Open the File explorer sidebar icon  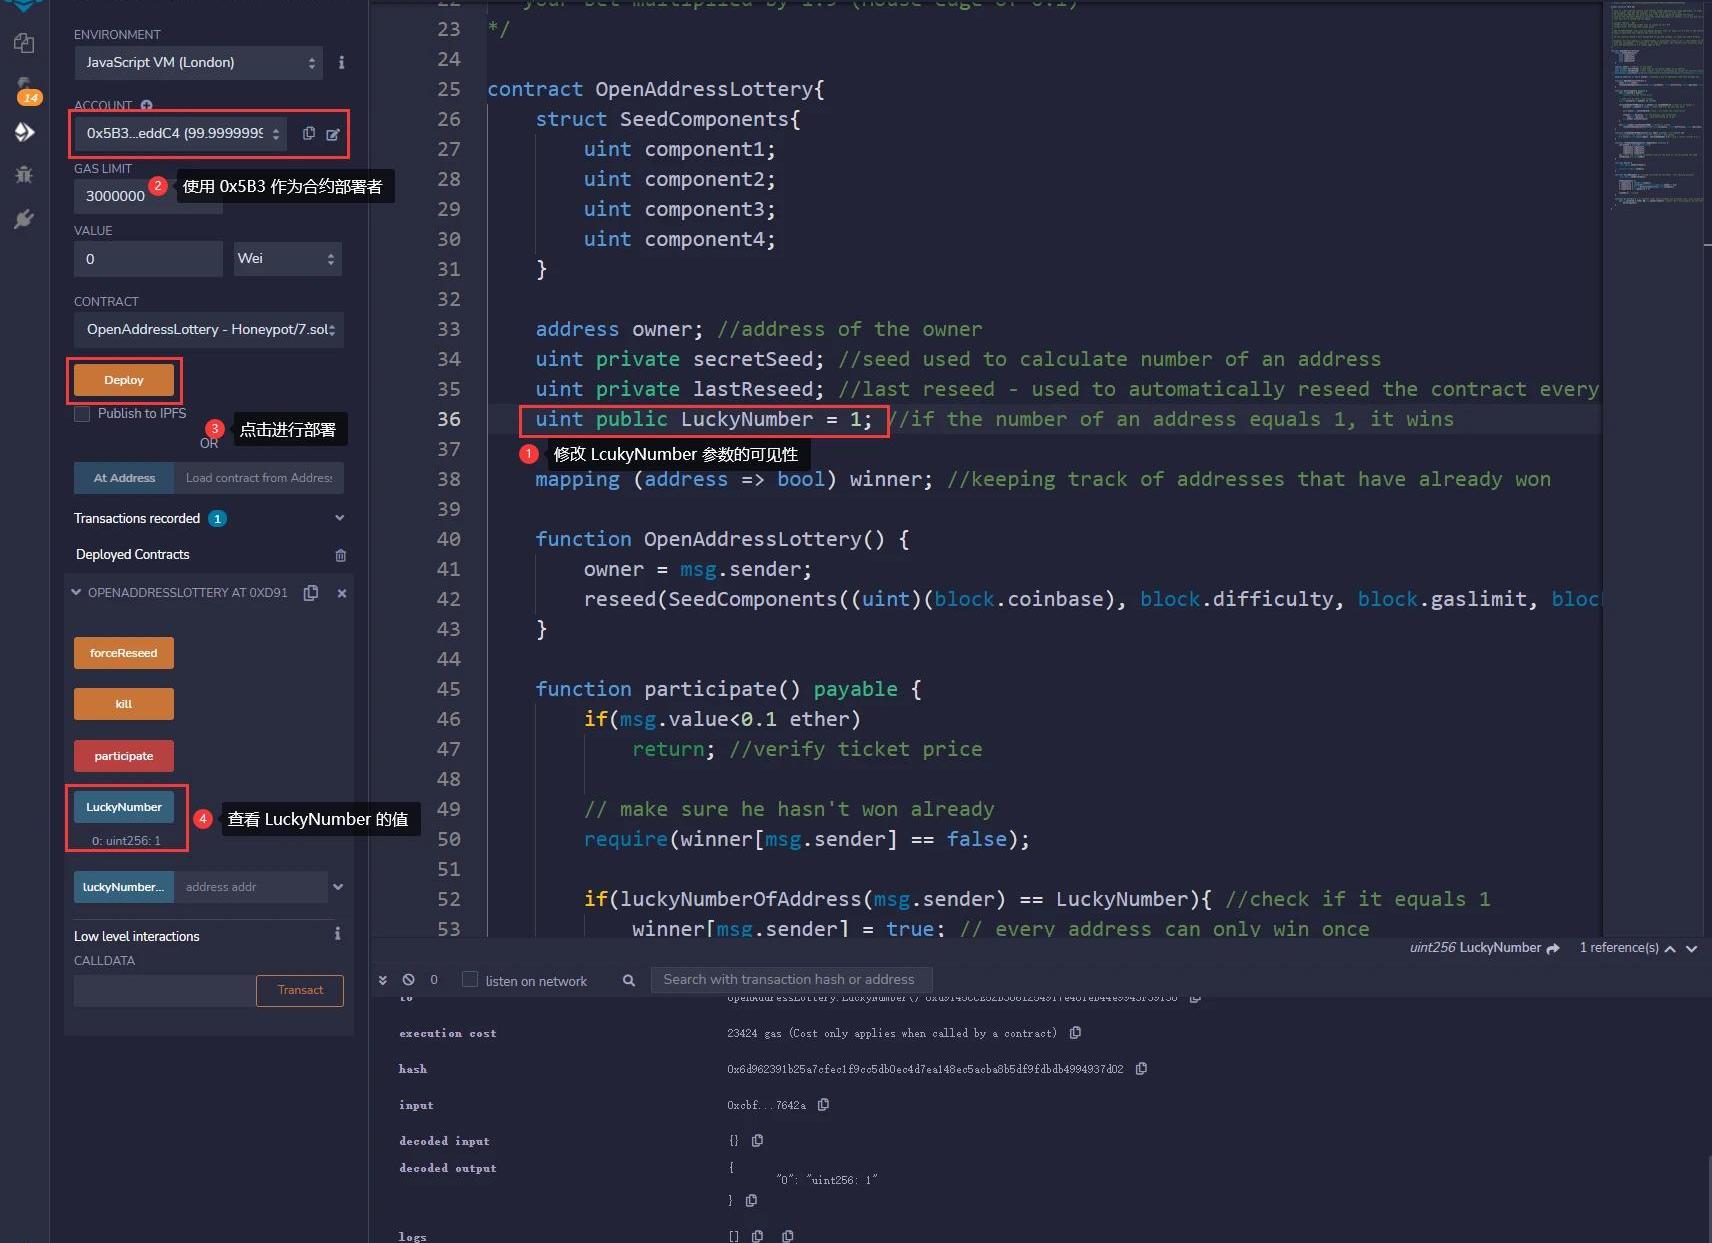point(24,43)
